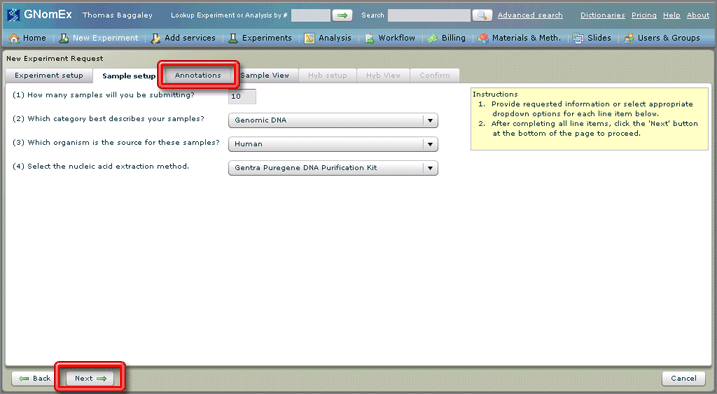Click the Materials & Meth. icon
The height and width of the screenshot is (394, 717).
click(483, 38)
